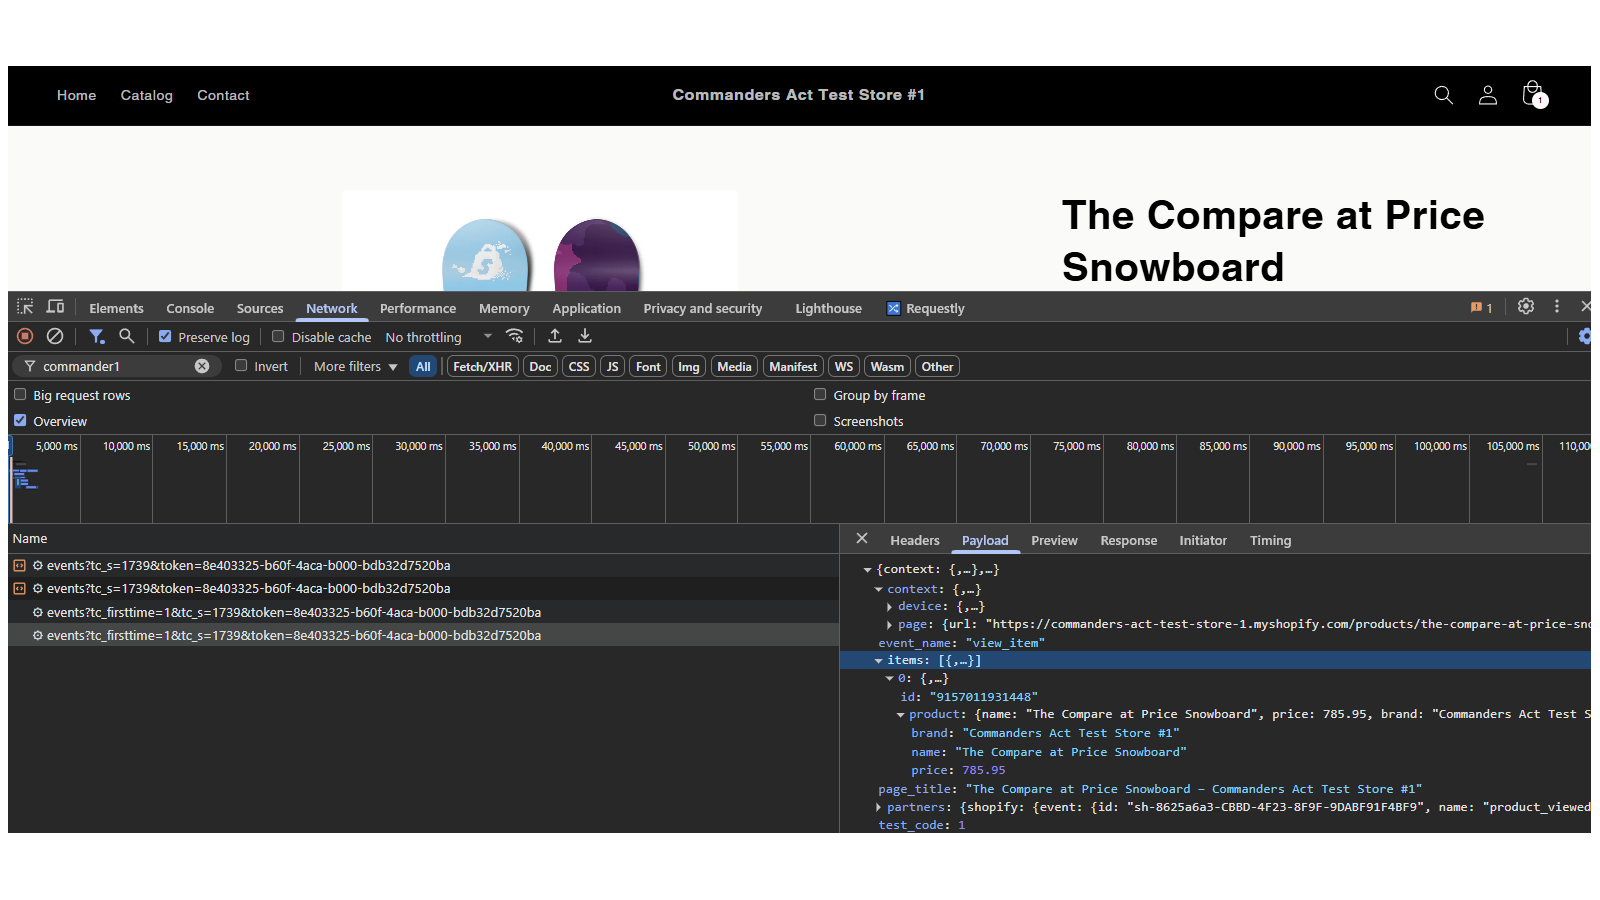Switch to the Preview tab
This screenshot has height=900, width=1600.
point(1054,540)
